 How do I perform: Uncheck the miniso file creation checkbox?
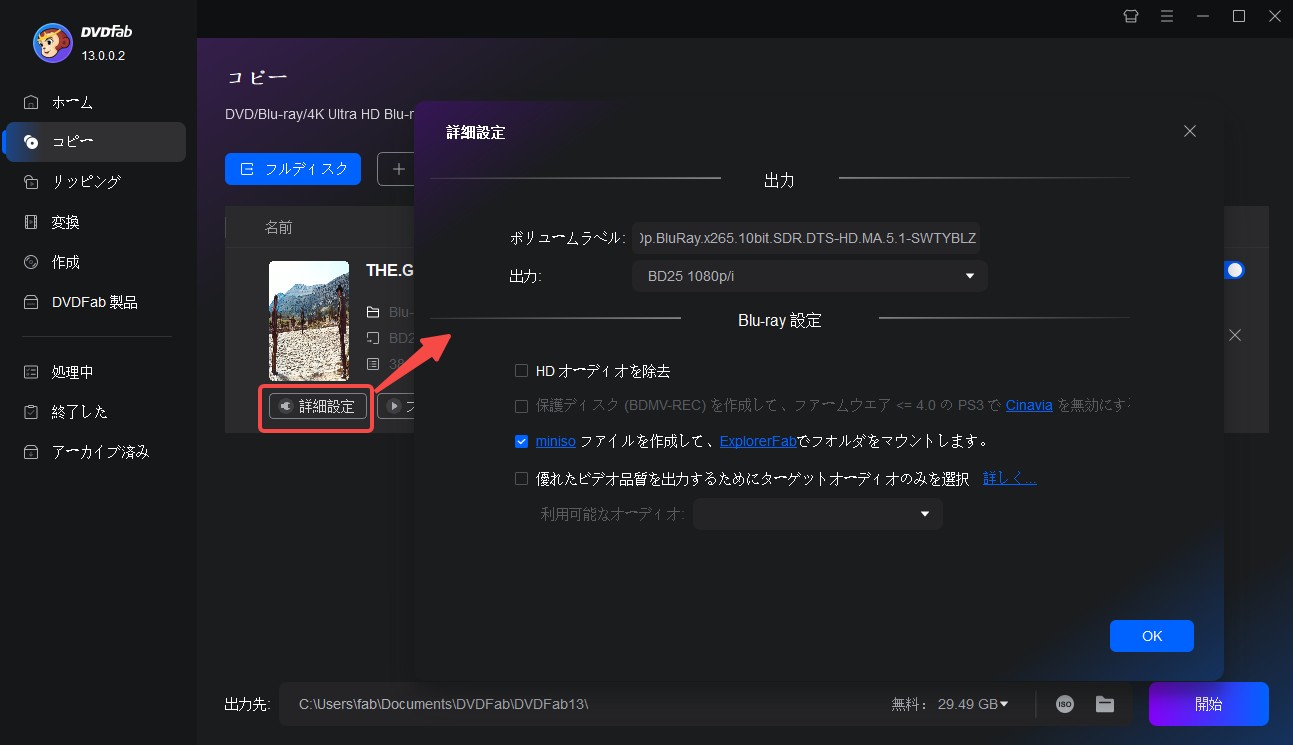521,441
